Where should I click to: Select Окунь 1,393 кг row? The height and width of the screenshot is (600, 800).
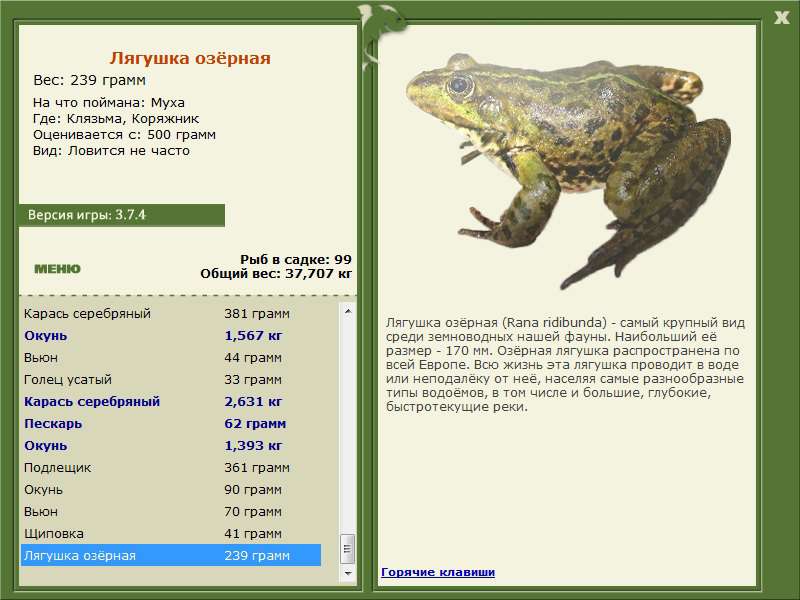pos(171,445)
